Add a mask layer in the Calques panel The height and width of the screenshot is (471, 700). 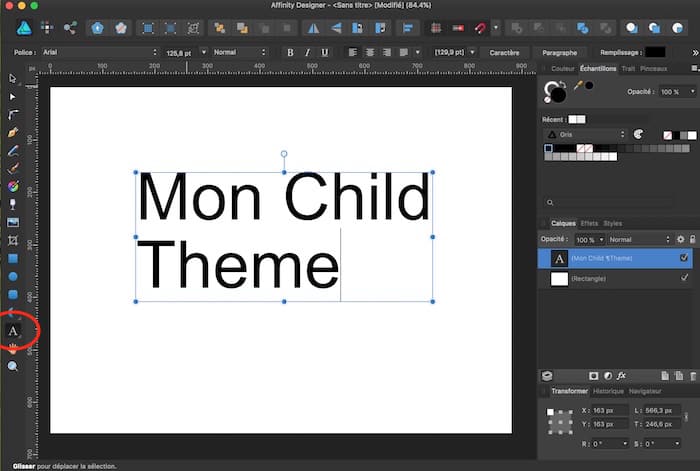(x=593, y=376)
